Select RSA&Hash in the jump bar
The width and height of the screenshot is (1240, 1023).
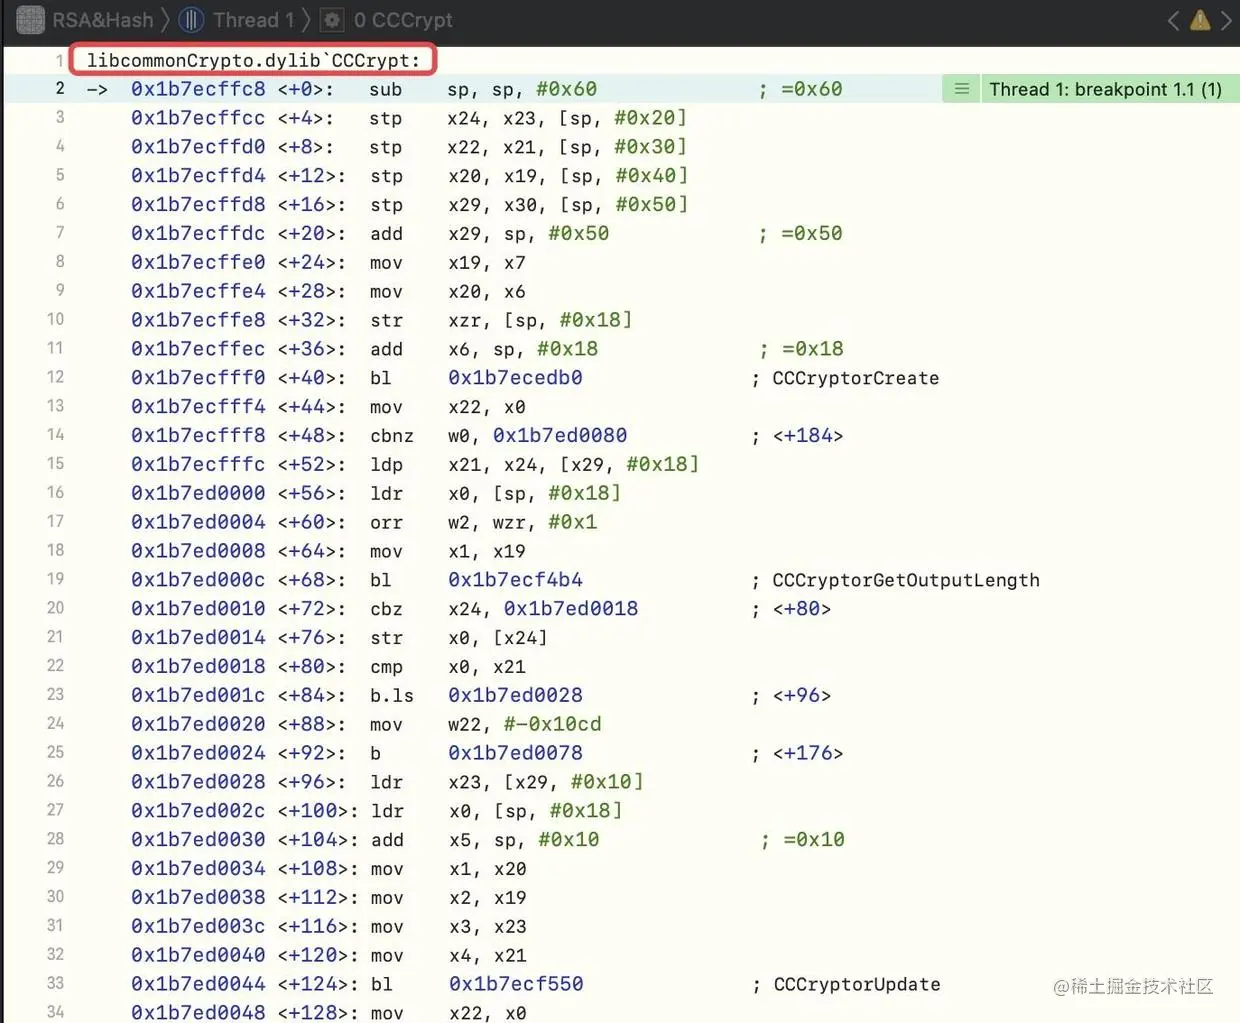(x=103, y=19)
